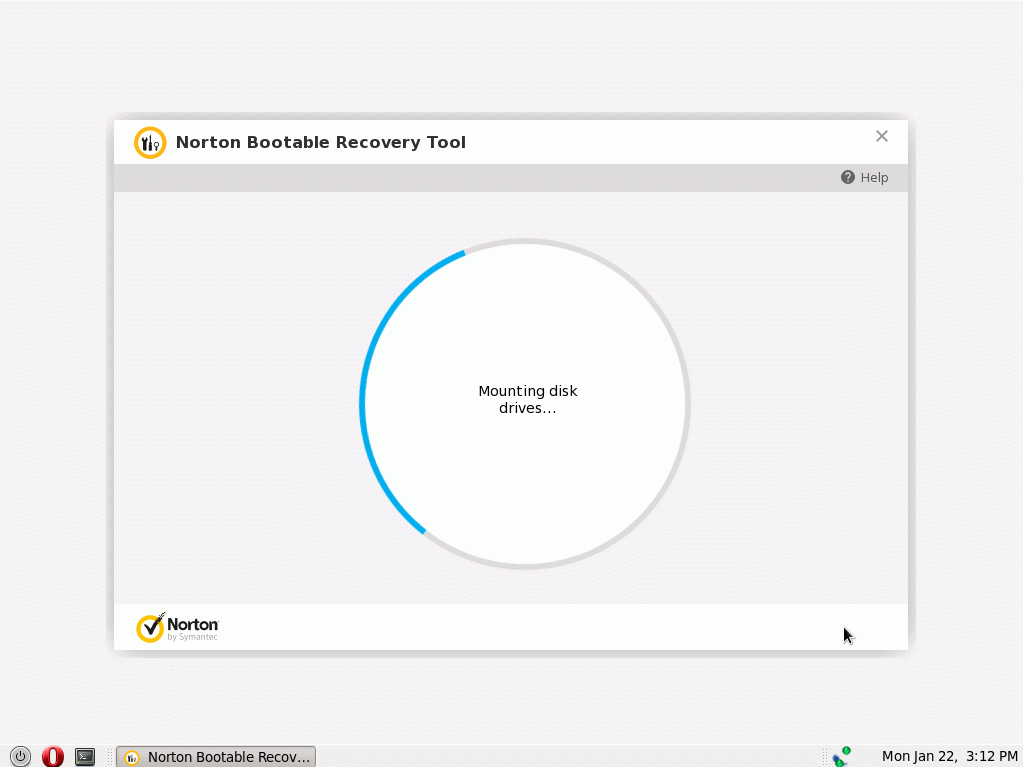Click the Norton tools logo in title
This screenshot has width=1023, height=767.
(150, 142)
